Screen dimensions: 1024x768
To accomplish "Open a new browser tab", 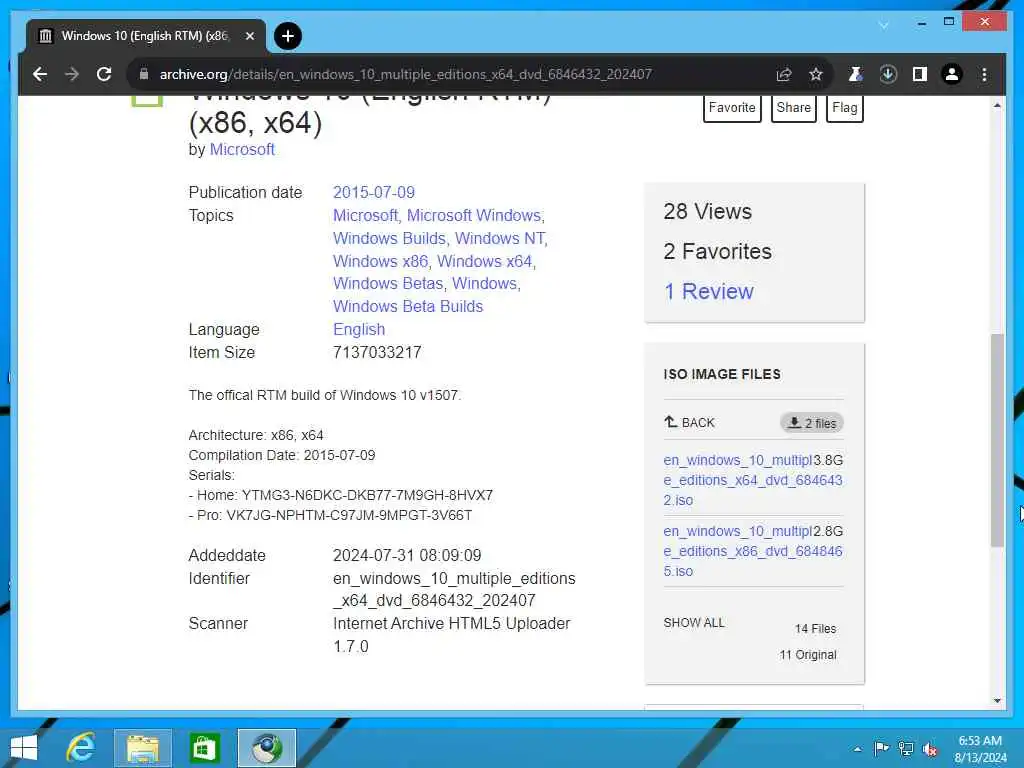I will pos(287,36).
